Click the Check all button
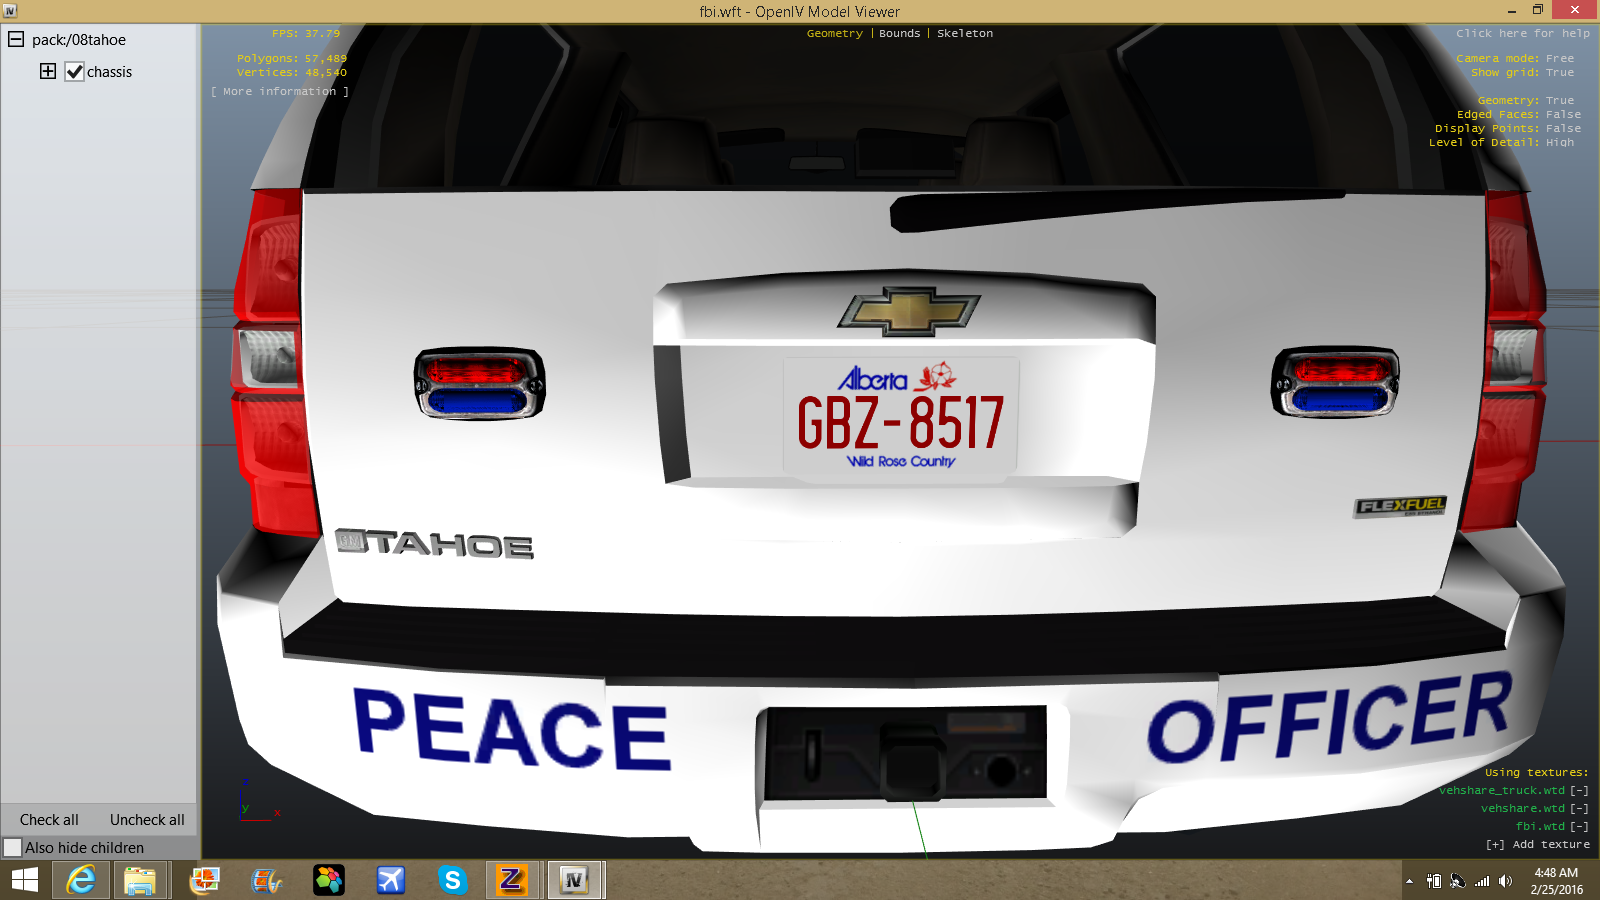The height and width of the screenshot is (900, 1600). (x=49, y=820)
